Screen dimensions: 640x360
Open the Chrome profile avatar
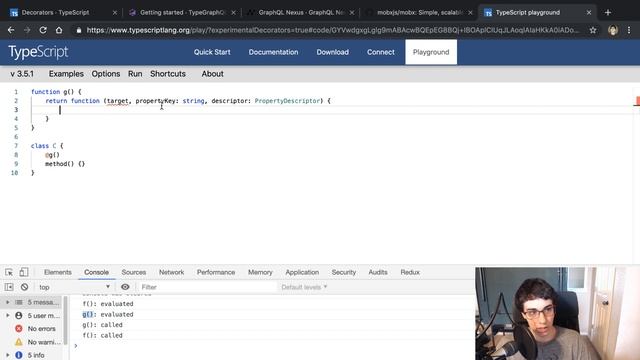coord(613,30)
